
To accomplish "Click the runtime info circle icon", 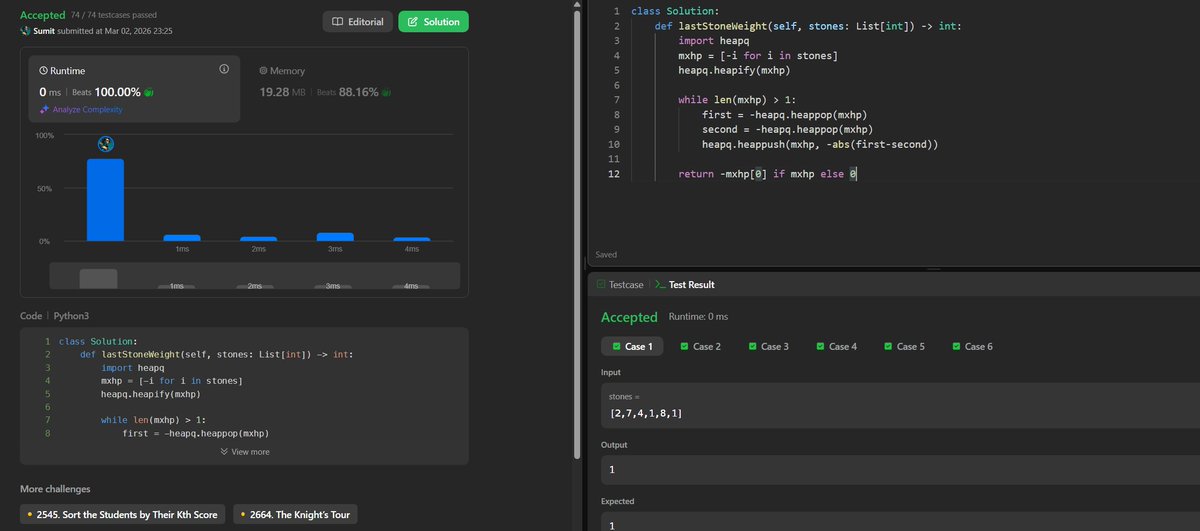I will tap(224, 70).
